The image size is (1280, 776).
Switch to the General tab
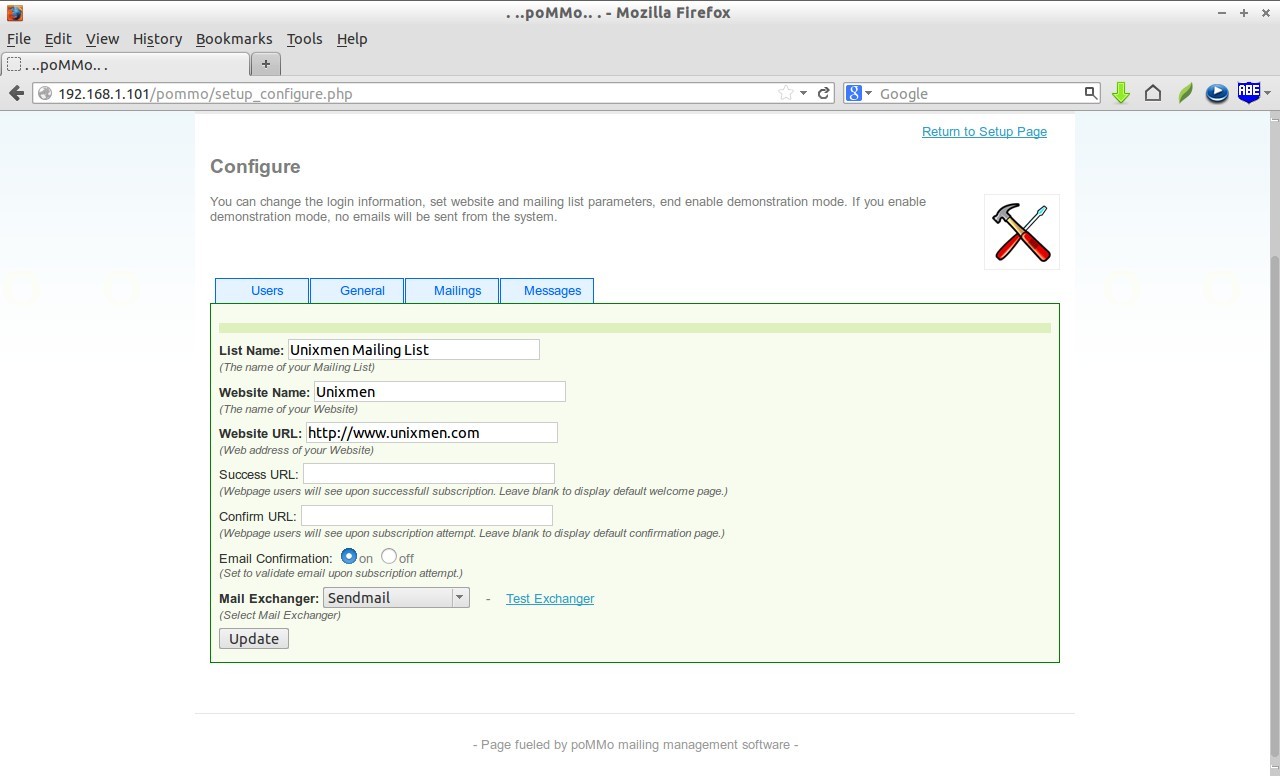coord(357,290)
